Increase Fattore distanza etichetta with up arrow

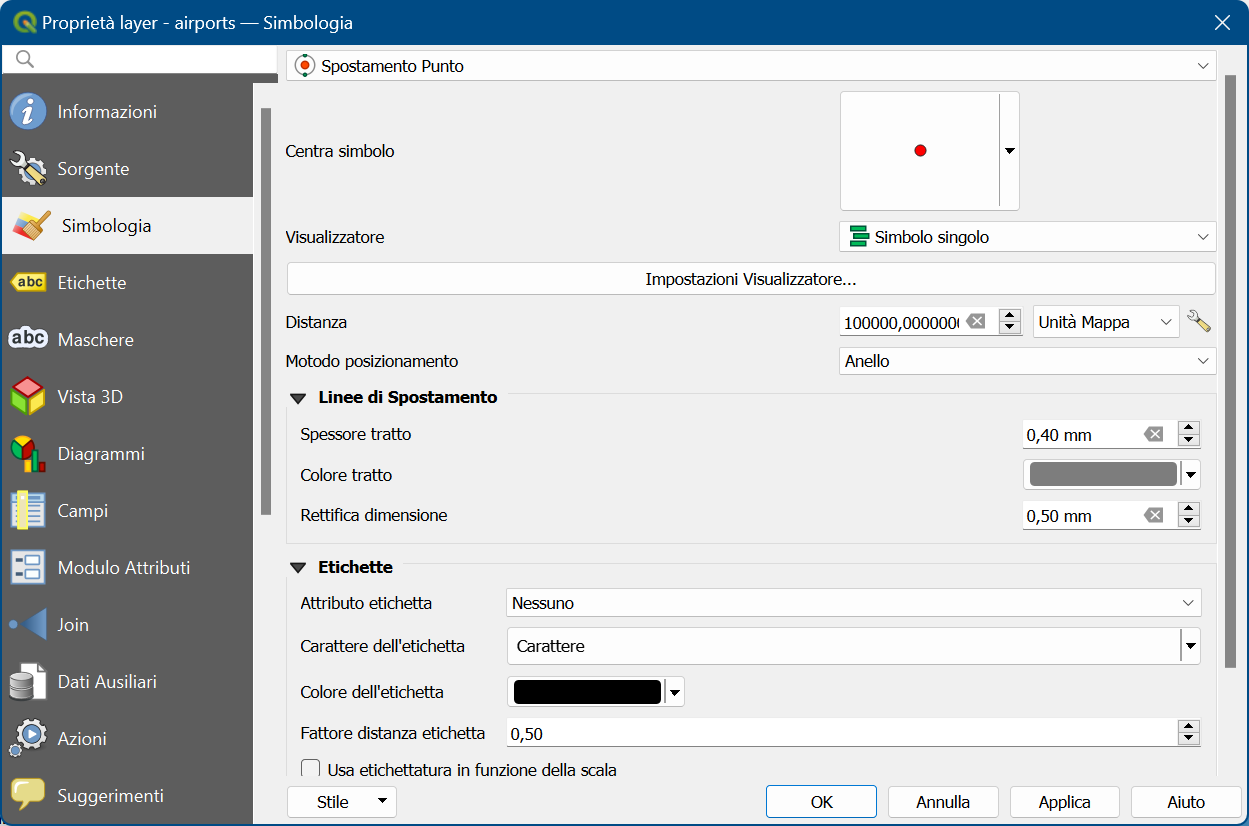click(x=1188, y=727)
